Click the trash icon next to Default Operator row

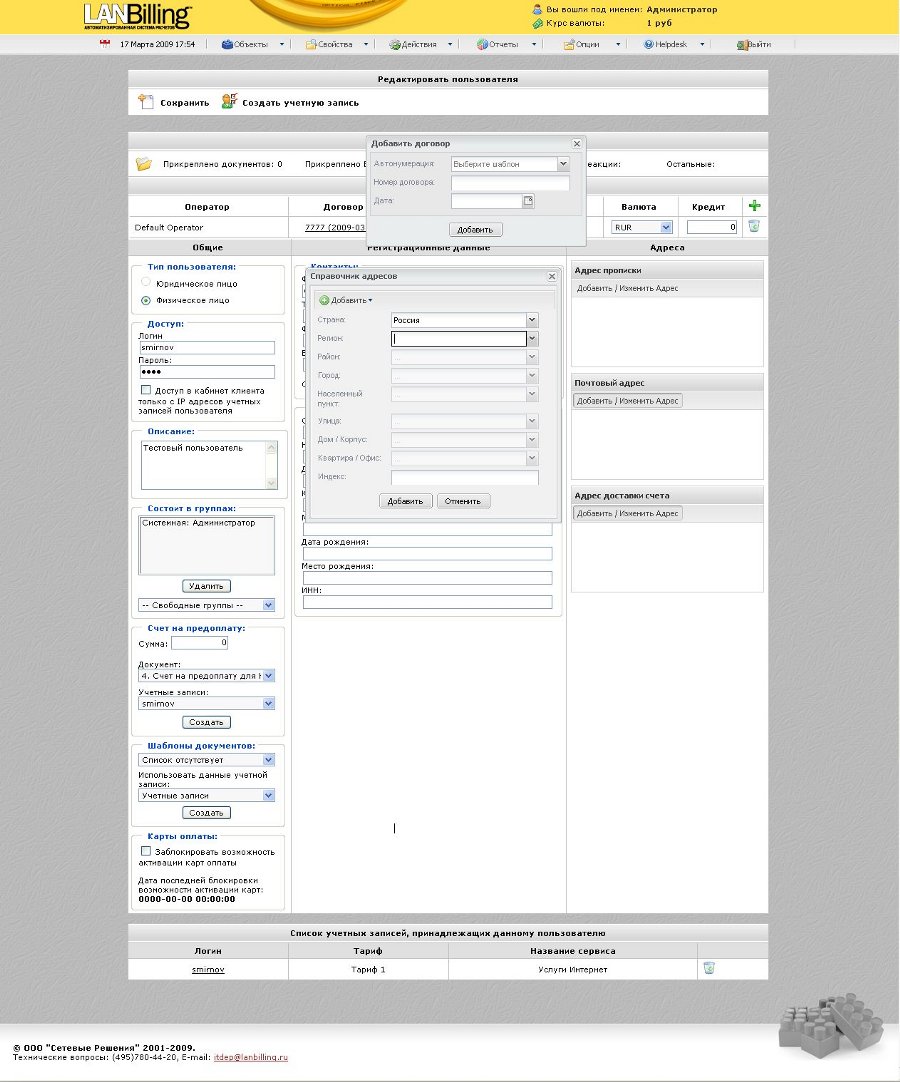[753, 226]
